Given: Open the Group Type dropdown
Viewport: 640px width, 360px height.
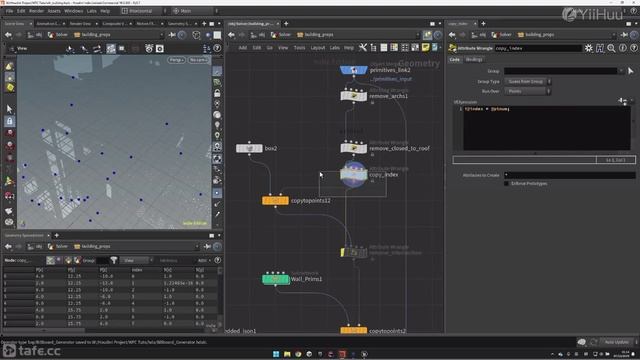Looking at the screenshot, I should pos(527,82).
